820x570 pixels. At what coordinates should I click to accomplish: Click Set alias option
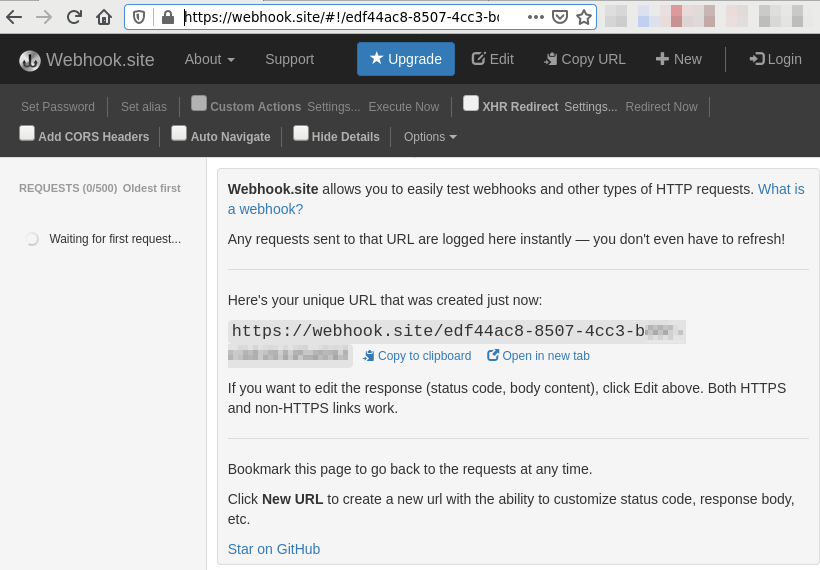pyautogui.click(x=144, y=107)
